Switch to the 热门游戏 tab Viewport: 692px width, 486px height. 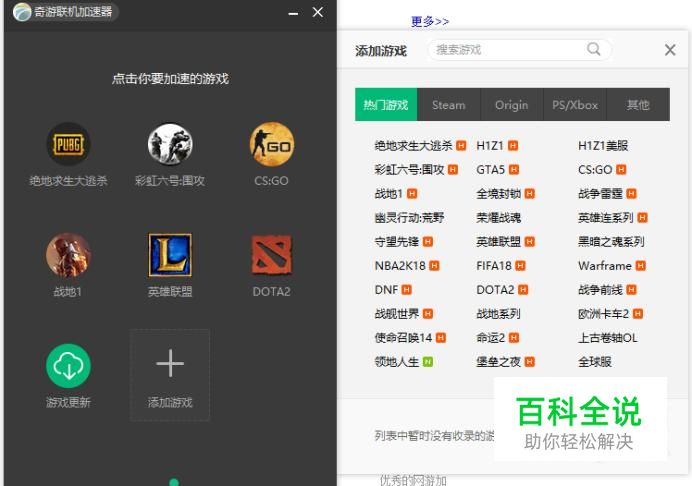(386, 105)
